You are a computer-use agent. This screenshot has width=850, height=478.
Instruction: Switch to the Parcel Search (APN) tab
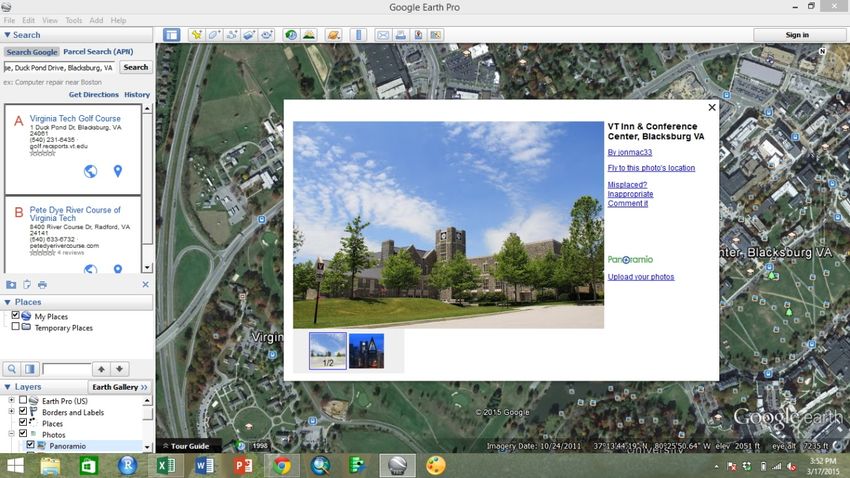pyautogui.click(x=98, y=51)
